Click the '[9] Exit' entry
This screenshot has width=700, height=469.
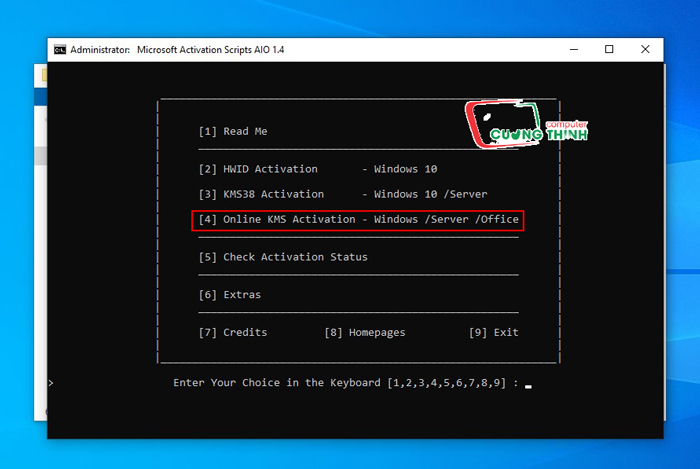coord(494,332)
